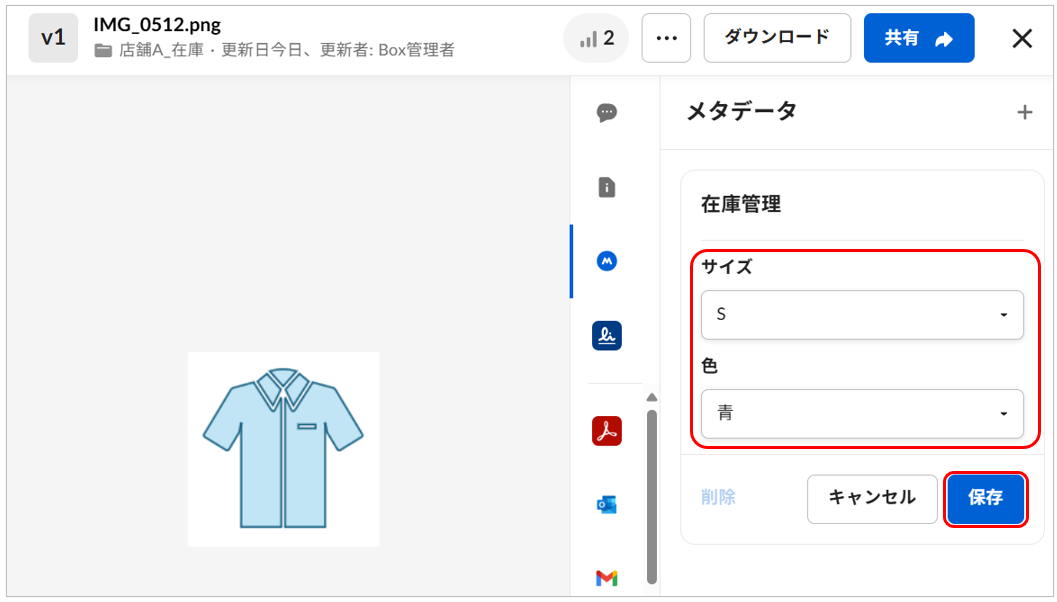
Task: Click the plus icon to add metadata
Action: pyautogui.click(x=1024, y=113)
